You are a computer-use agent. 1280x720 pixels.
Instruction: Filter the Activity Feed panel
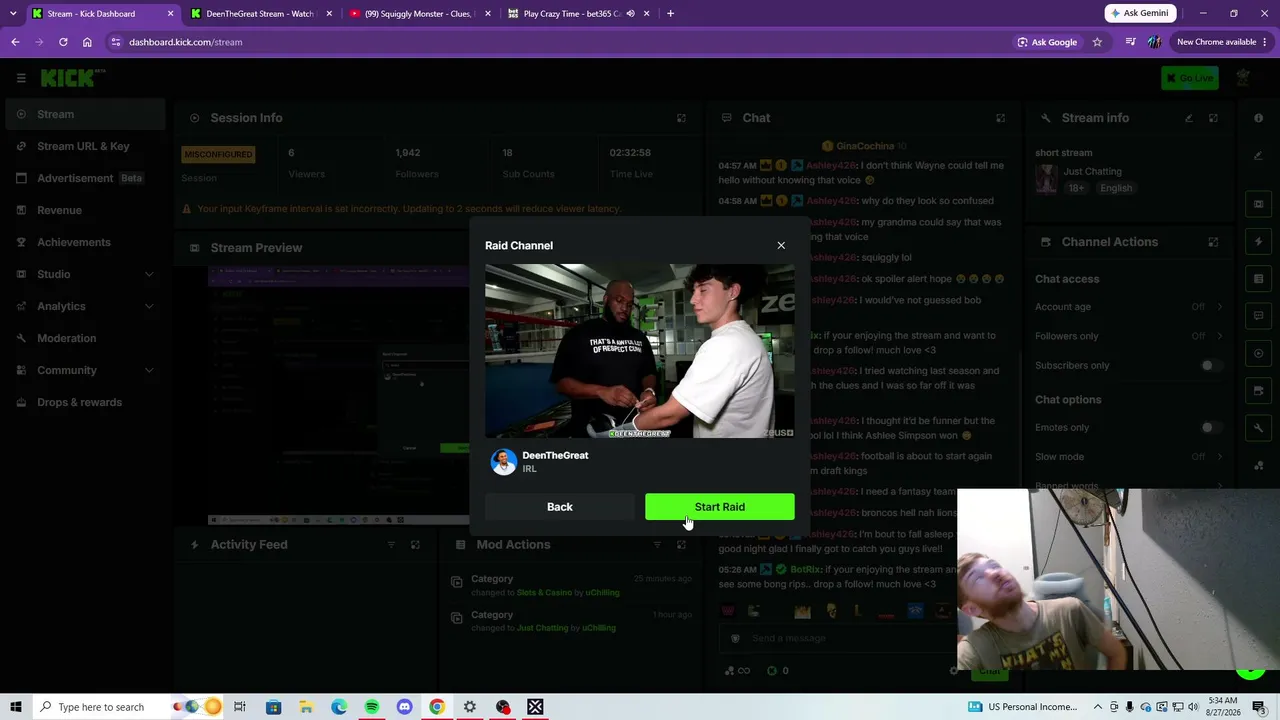click(x=391, y=545)
